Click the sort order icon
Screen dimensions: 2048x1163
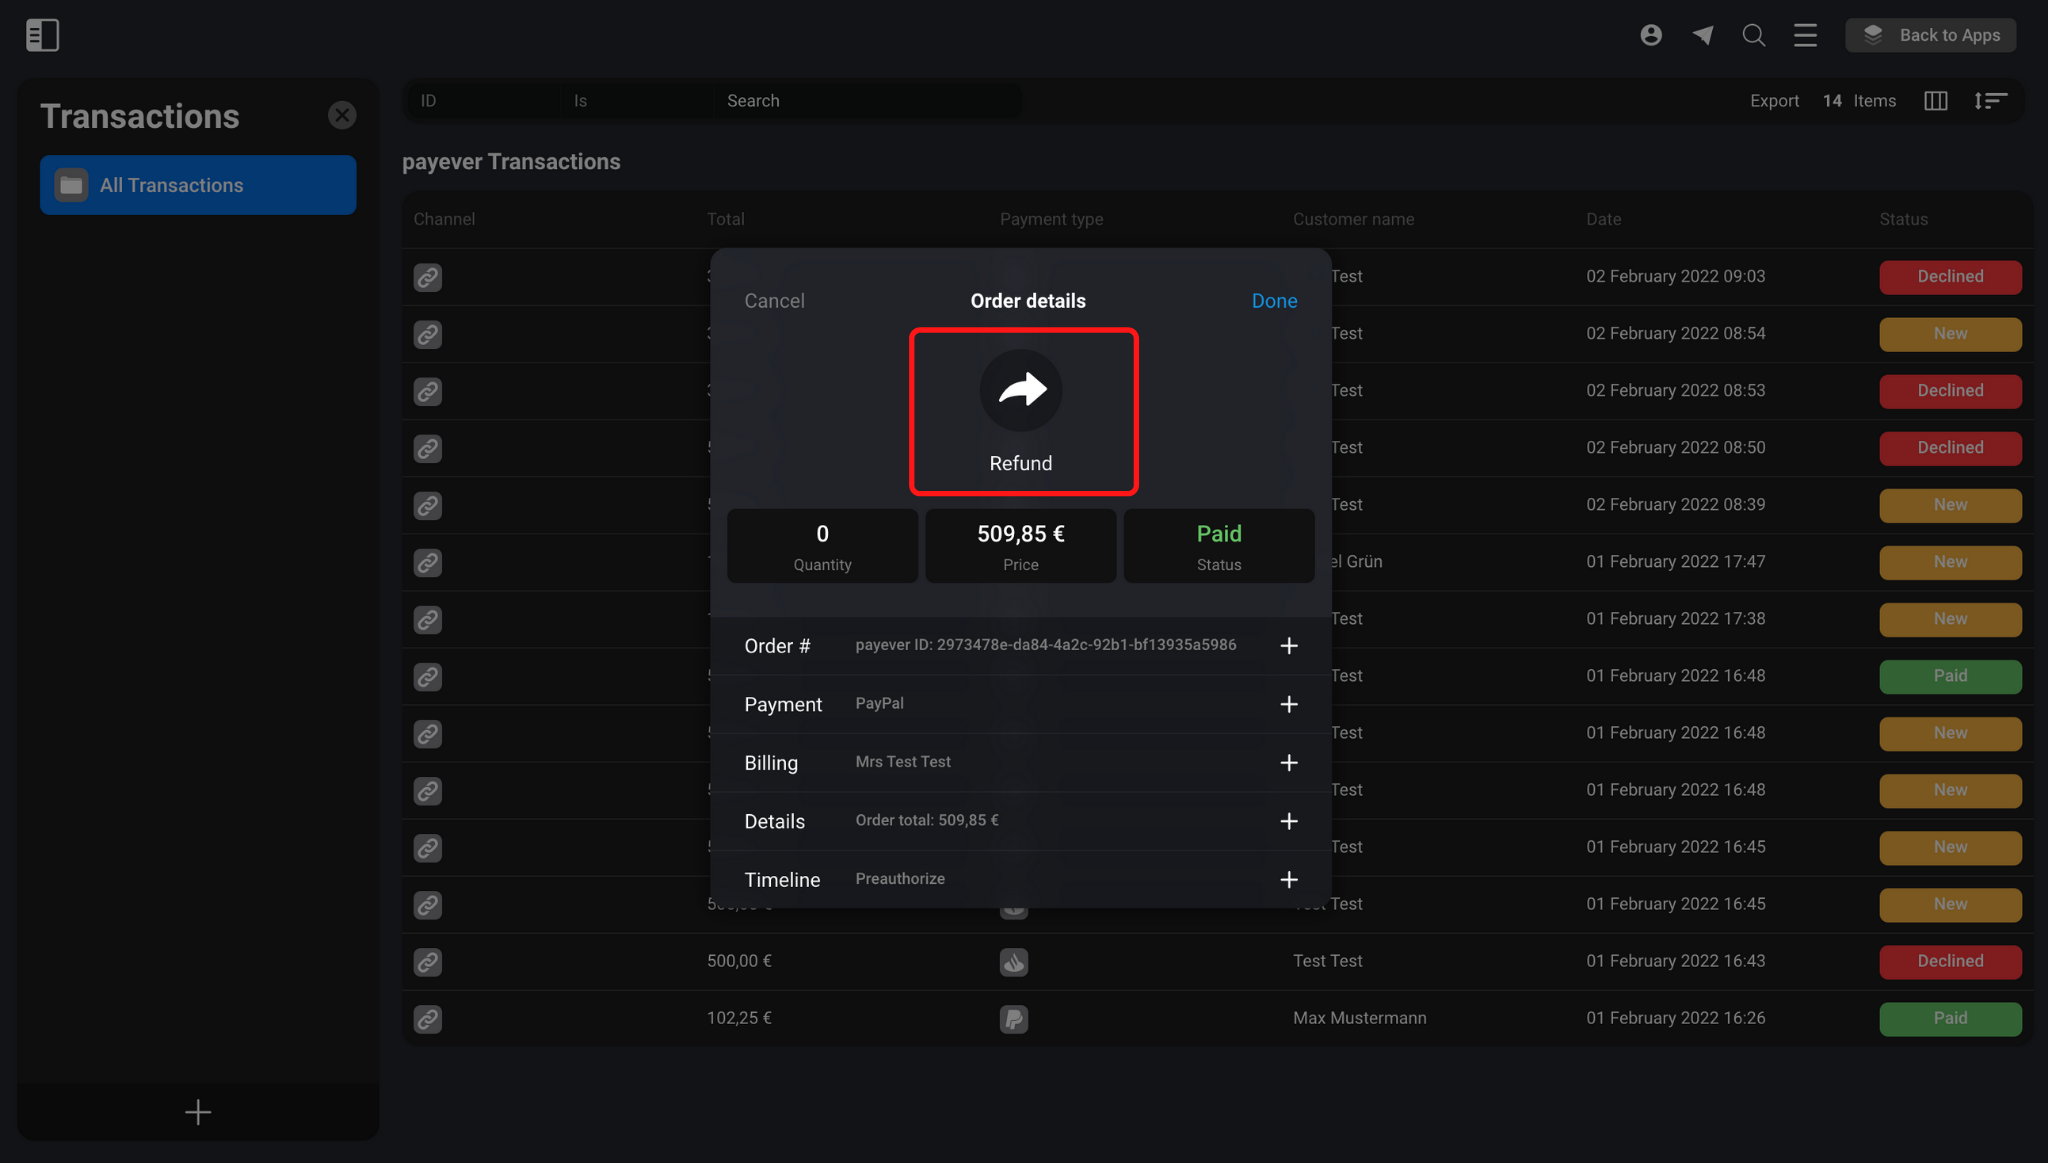coord(1990,101)
